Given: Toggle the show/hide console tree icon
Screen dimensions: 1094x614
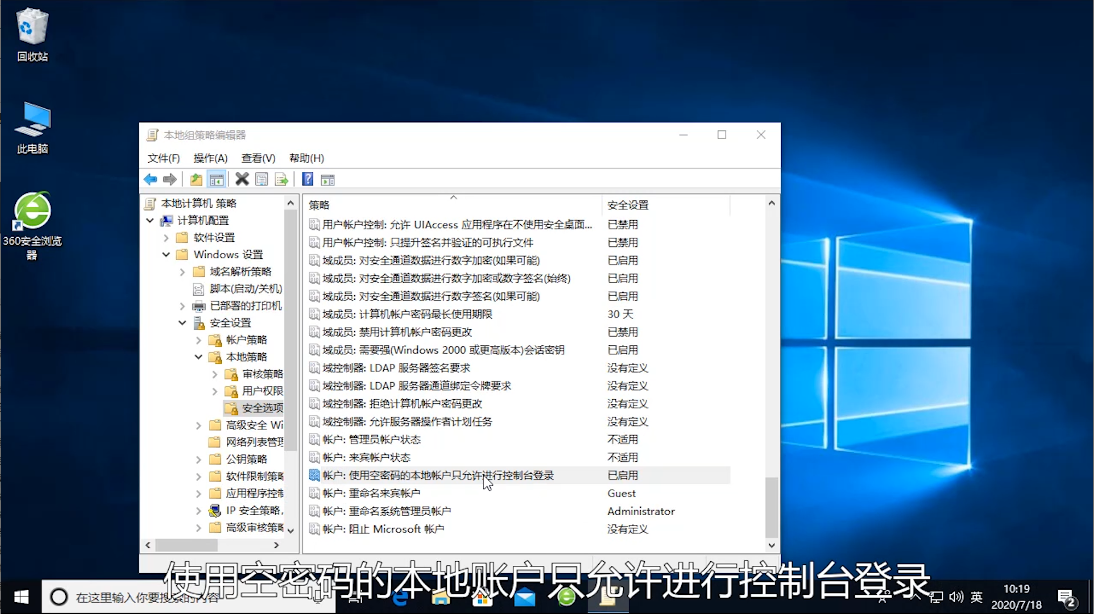Looking at the screenshot, I should click(x=216, y=180).
